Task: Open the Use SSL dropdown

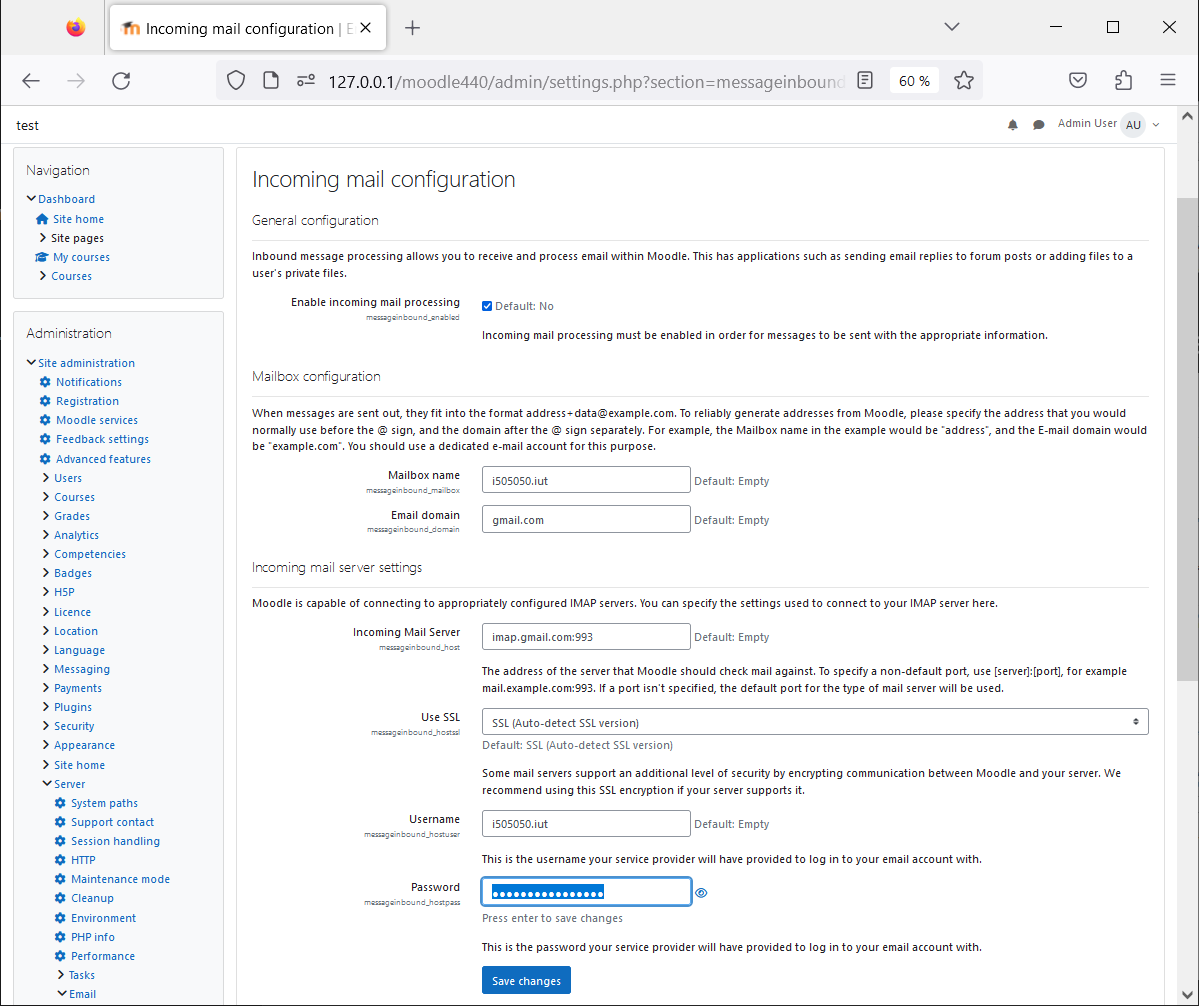Action: [x=814, y=722]
